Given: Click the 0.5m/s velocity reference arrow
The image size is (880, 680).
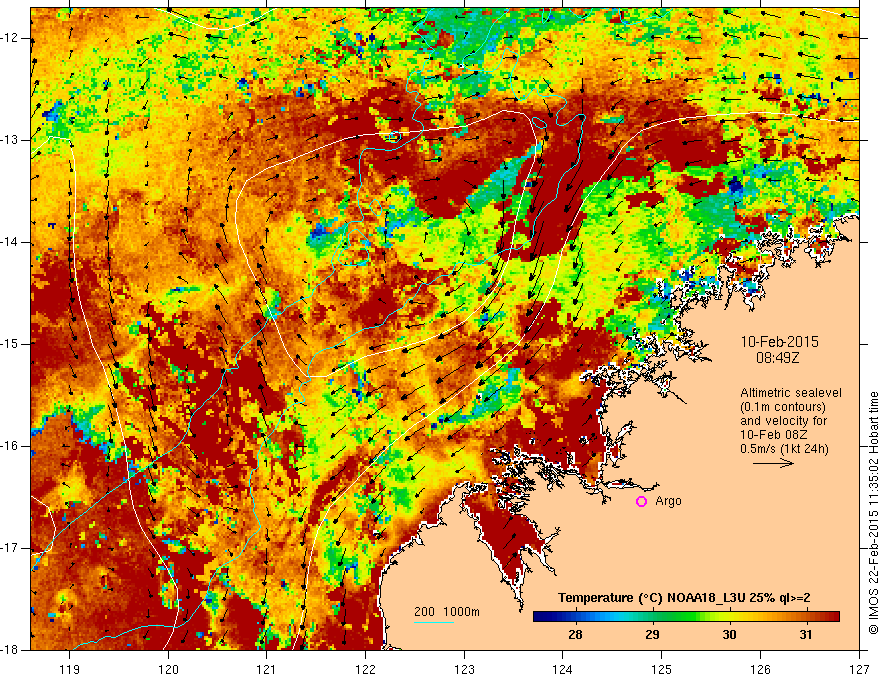Looking at the screenshot, I should (x=773, y=463).
